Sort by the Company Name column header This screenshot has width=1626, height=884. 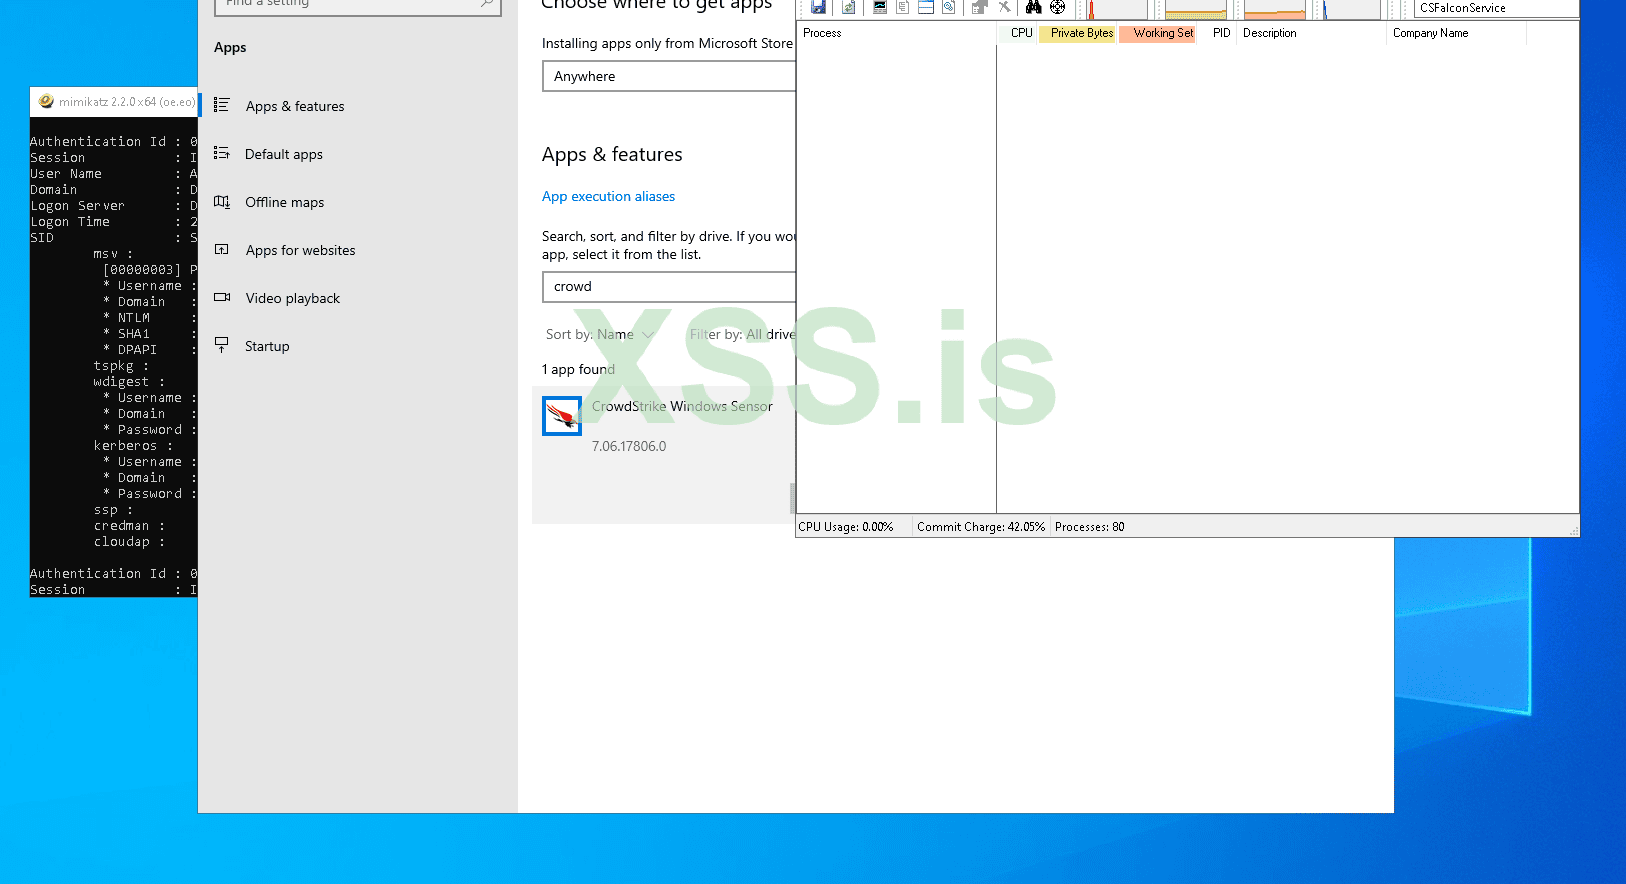(1457, 33)
